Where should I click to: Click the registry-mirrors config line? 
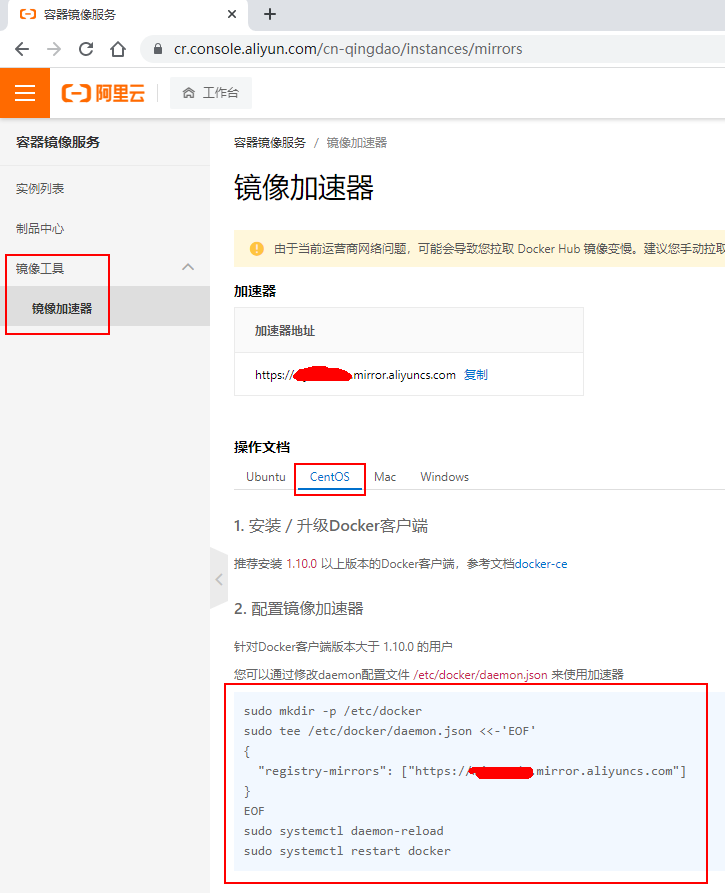[472, 771]
